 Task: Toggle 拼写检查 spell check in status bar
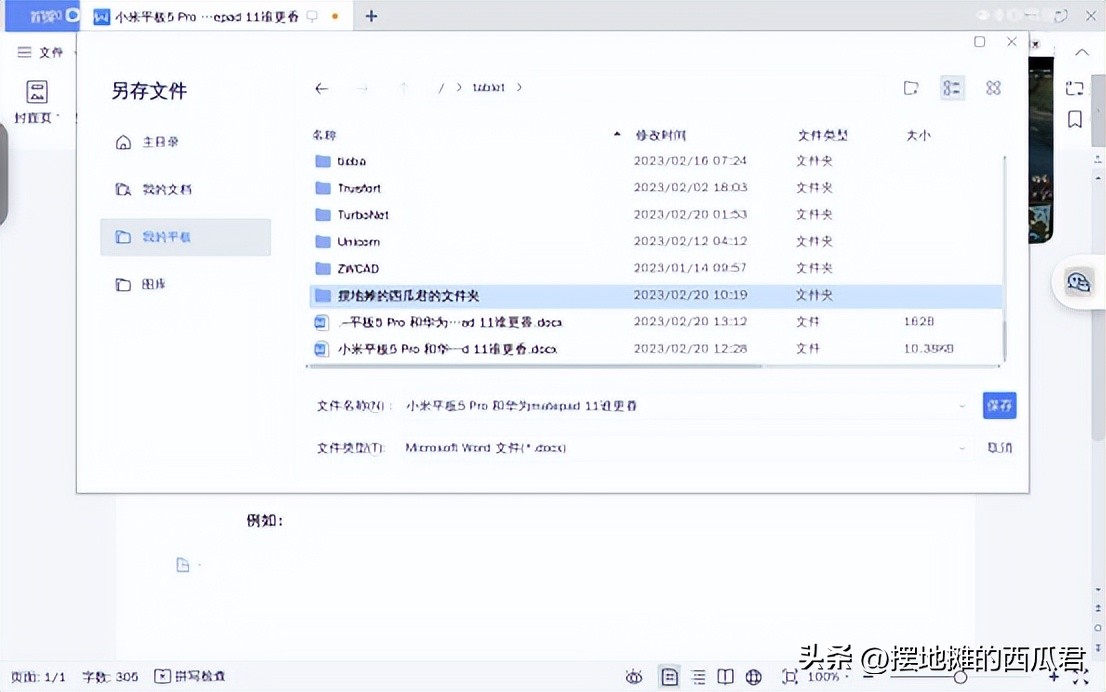(x=190, y=676)
